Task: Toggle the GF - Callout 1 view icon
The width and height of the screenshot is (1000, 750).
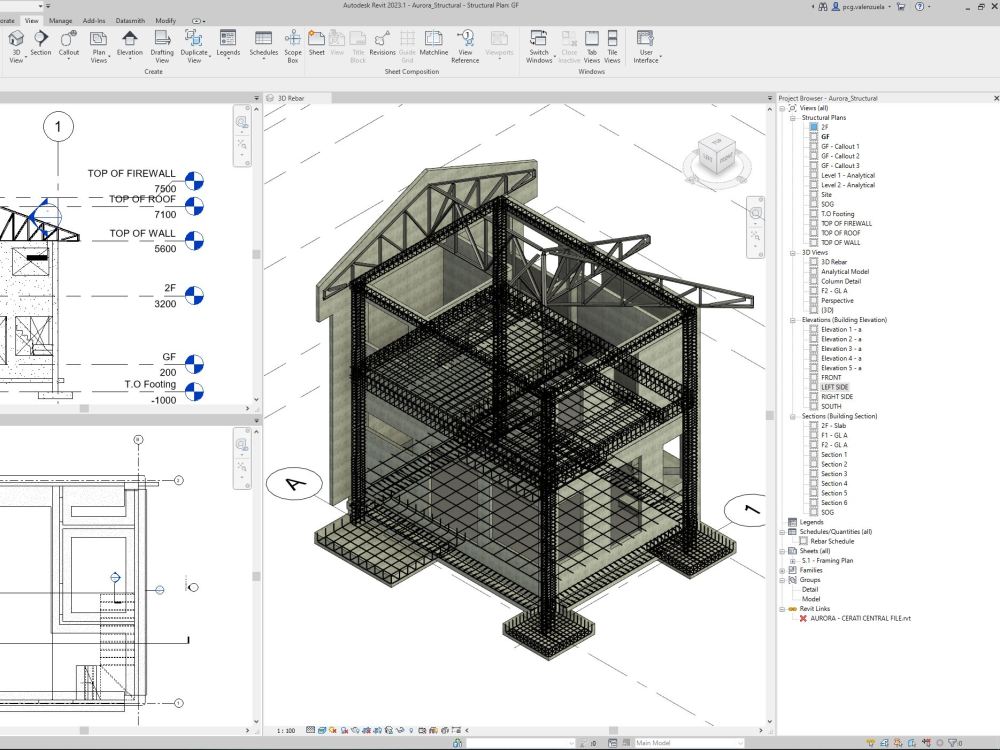Action: click(x=814, y=146)
